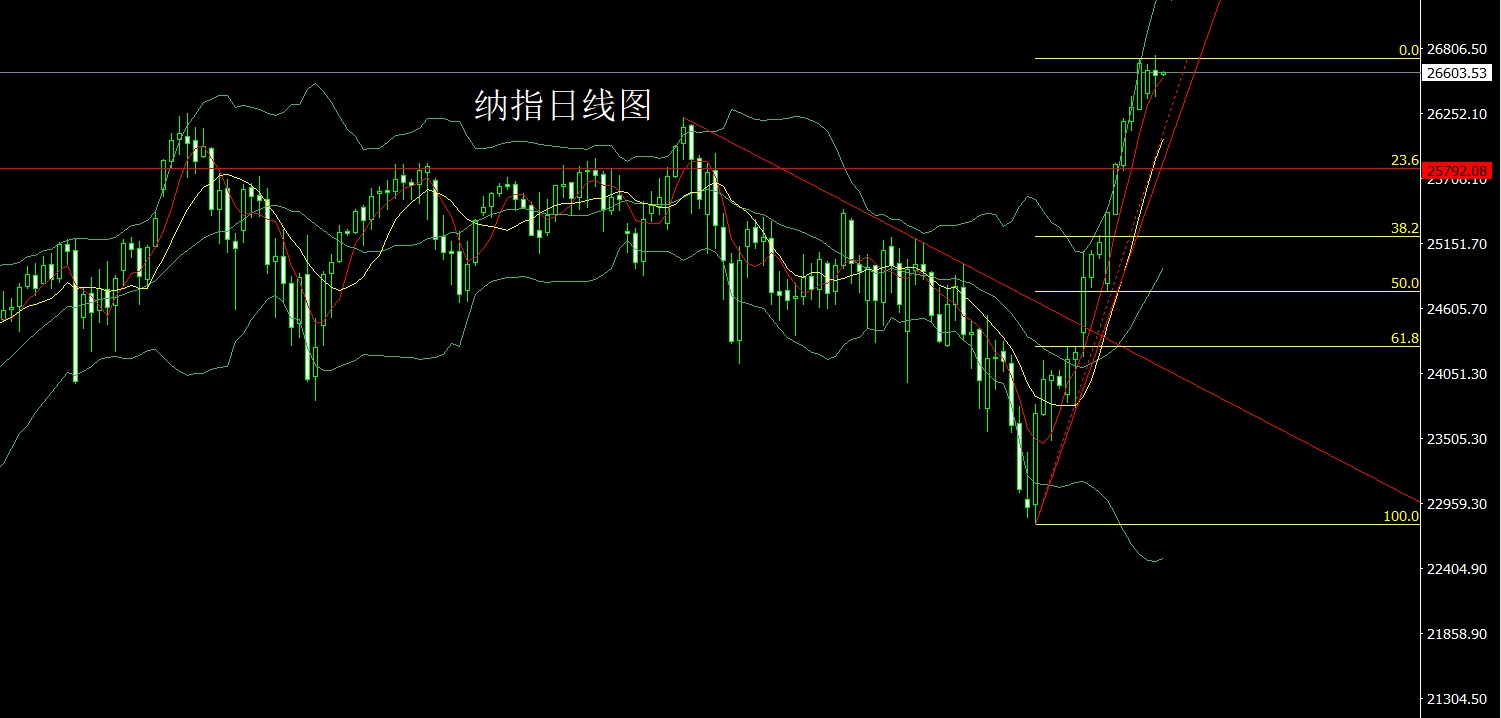Pick the Fibonacci 50.0 level label

tap(1405, 284)
